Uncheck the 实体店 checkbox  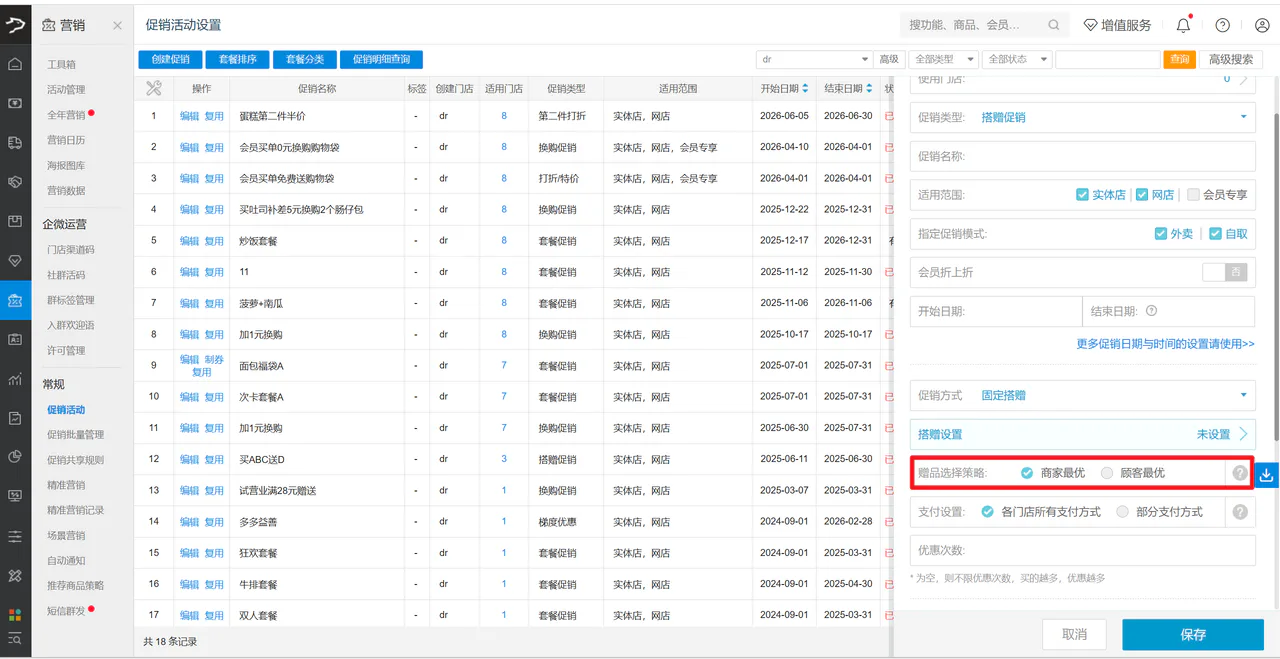tap(1082, 194)
